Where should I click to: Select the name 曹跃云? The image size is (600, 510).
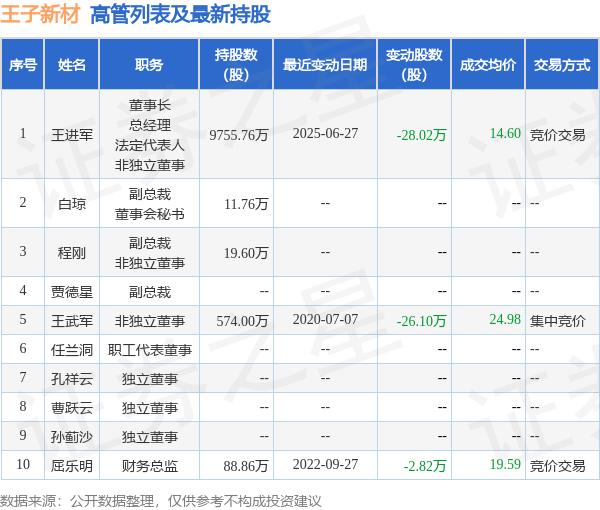[72, 408]
